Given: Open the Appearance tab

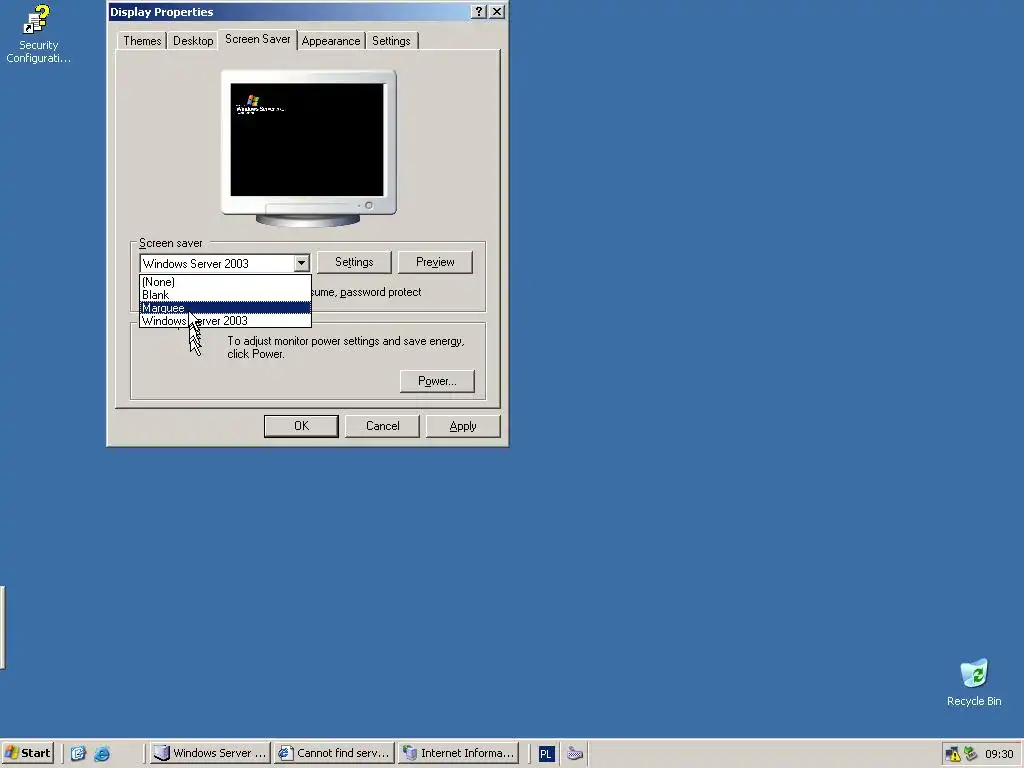Looking at the screenshot, I should pos(330,40).
